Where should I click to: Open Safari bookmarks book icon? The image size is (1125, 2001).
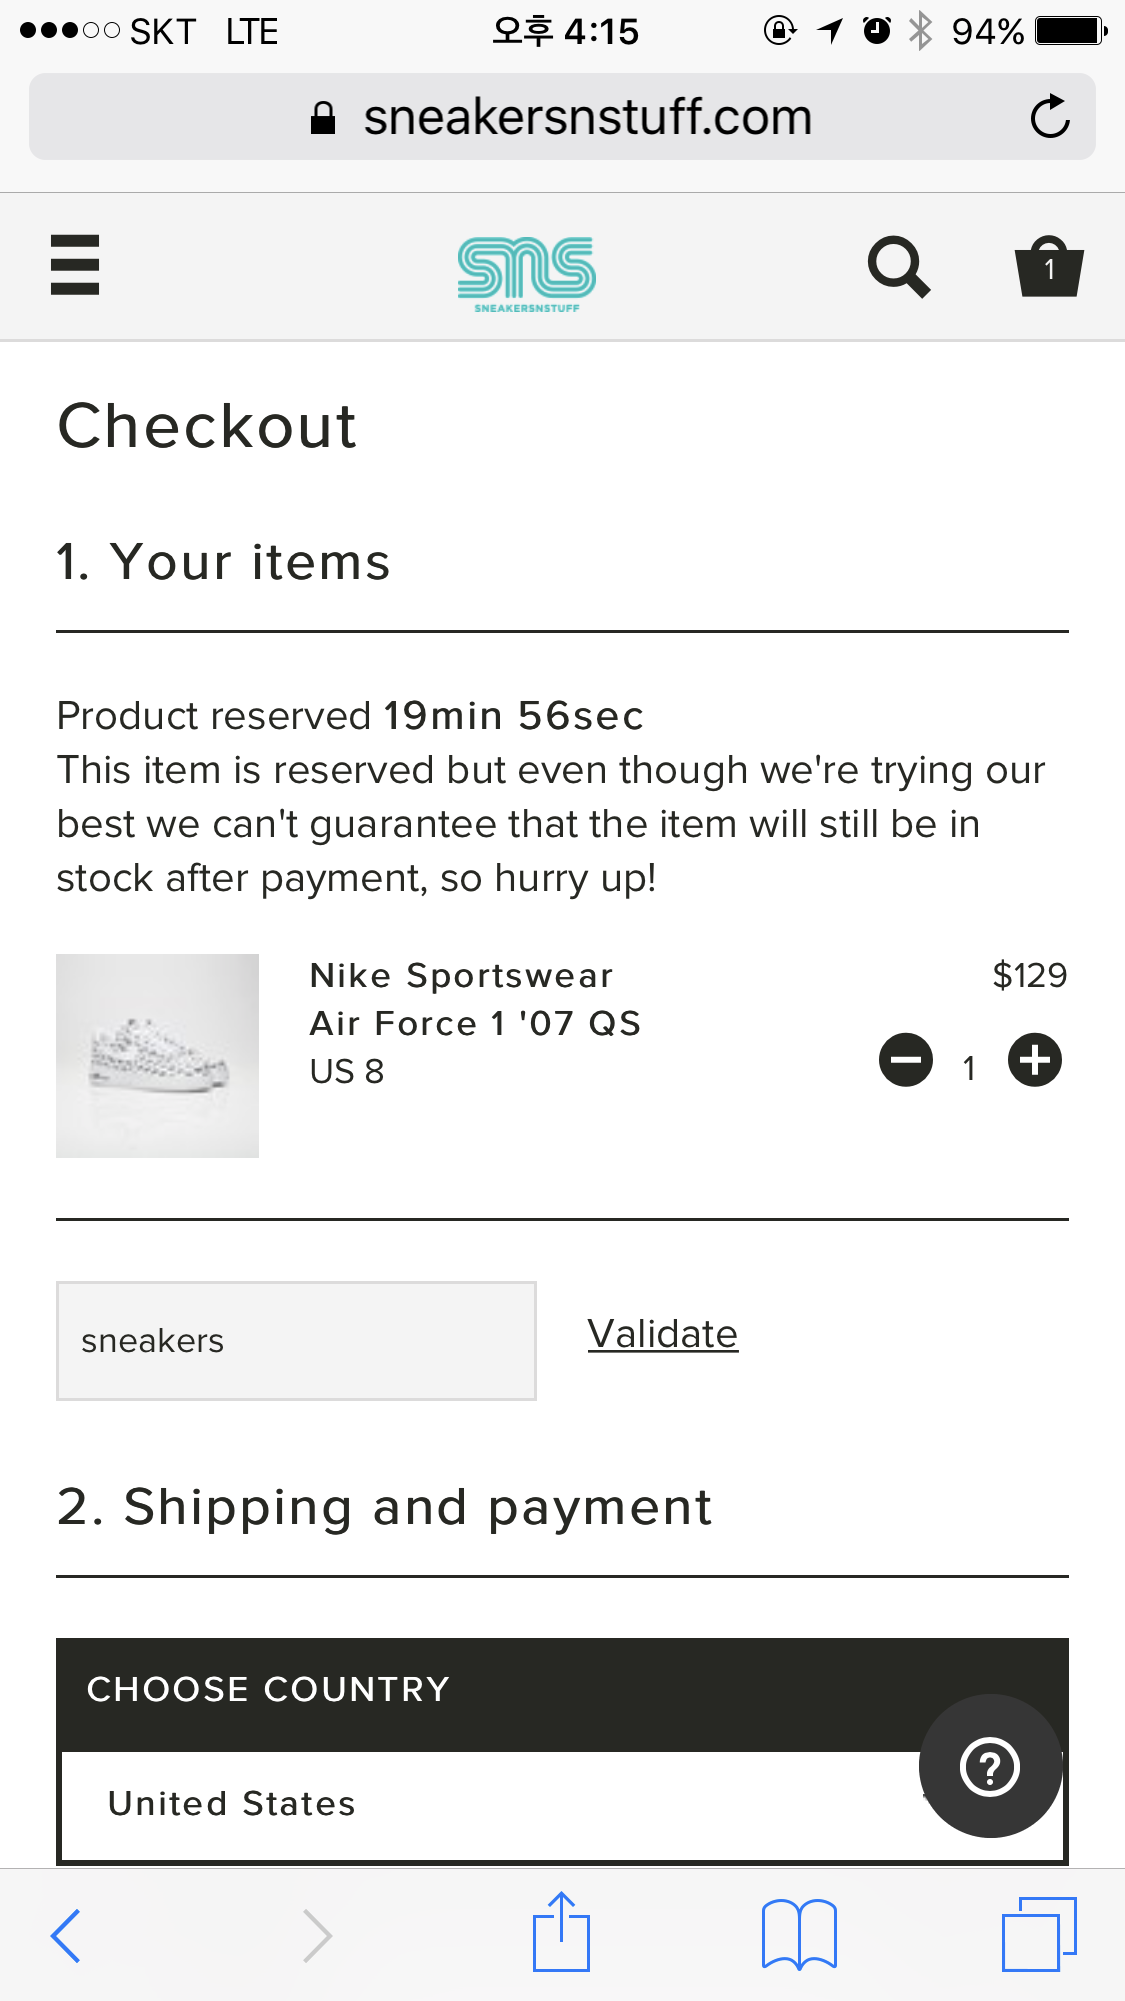click(799, 1934)
